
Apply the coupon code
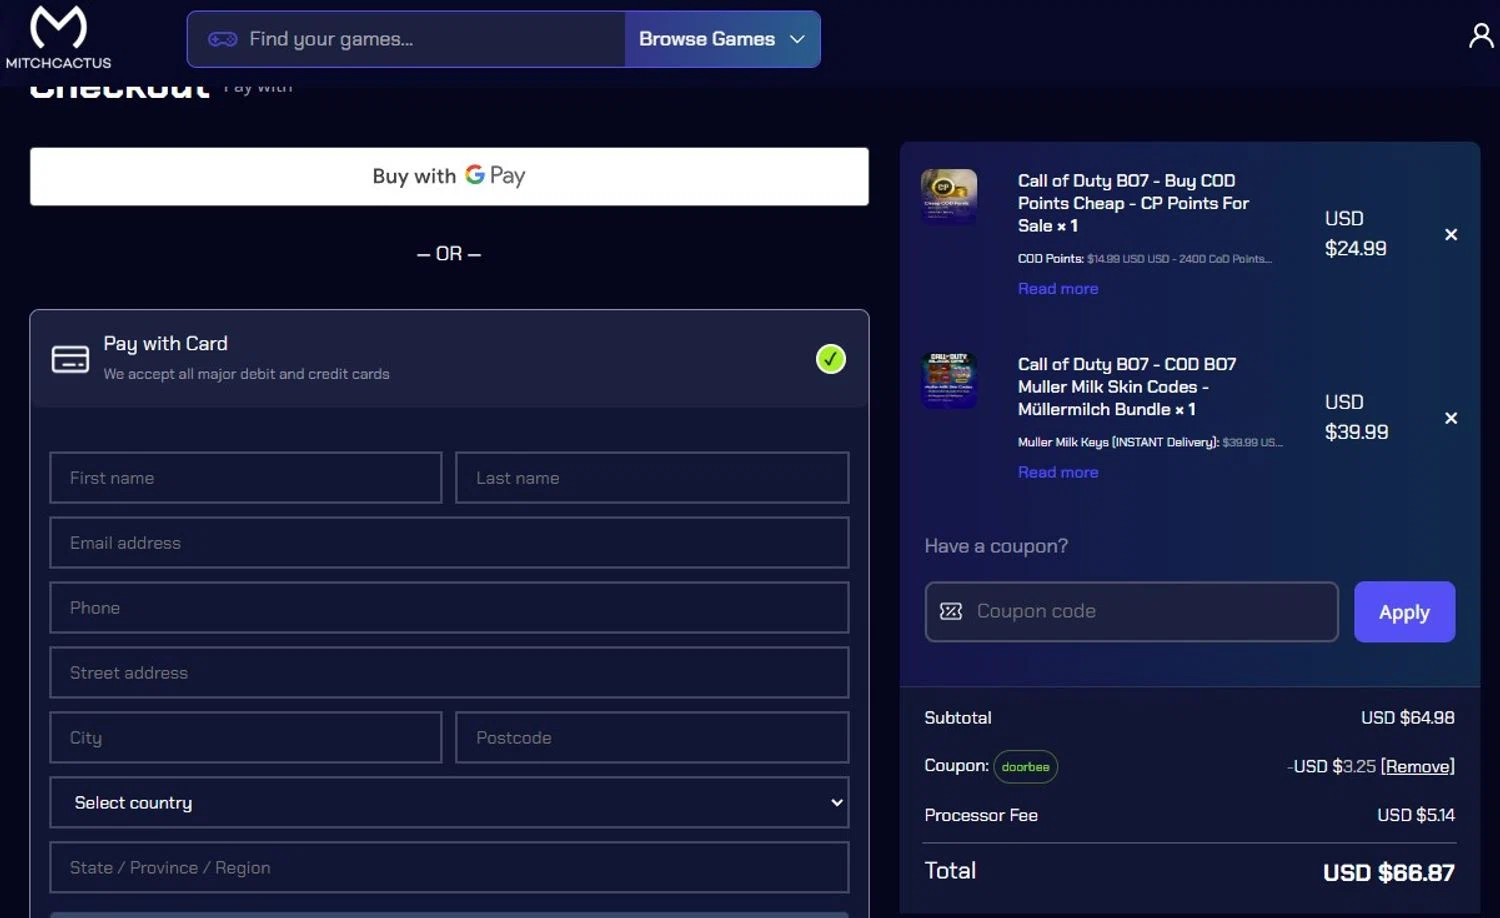tap(1404, 612)
